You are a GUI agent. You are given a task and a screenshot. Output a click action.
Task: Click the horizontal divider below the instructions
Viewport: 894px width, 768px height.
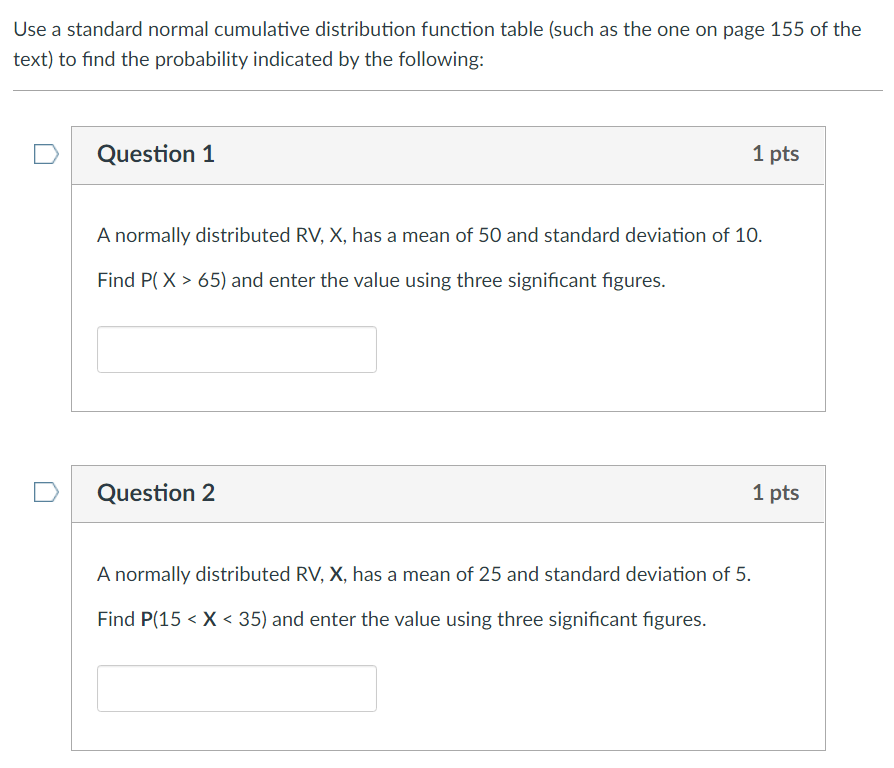point(447,91)
